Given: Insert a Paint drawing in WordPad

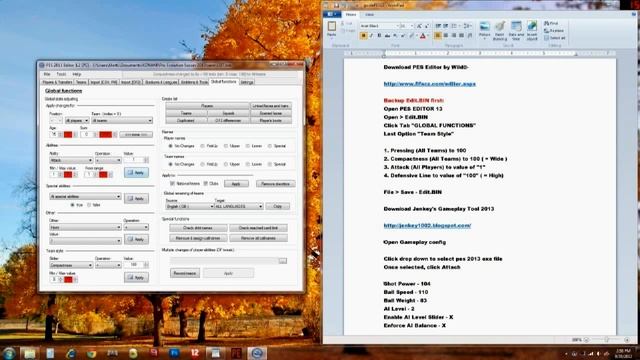Looking at the screenshot, I should pyautogui.click(x=500, y=30).
